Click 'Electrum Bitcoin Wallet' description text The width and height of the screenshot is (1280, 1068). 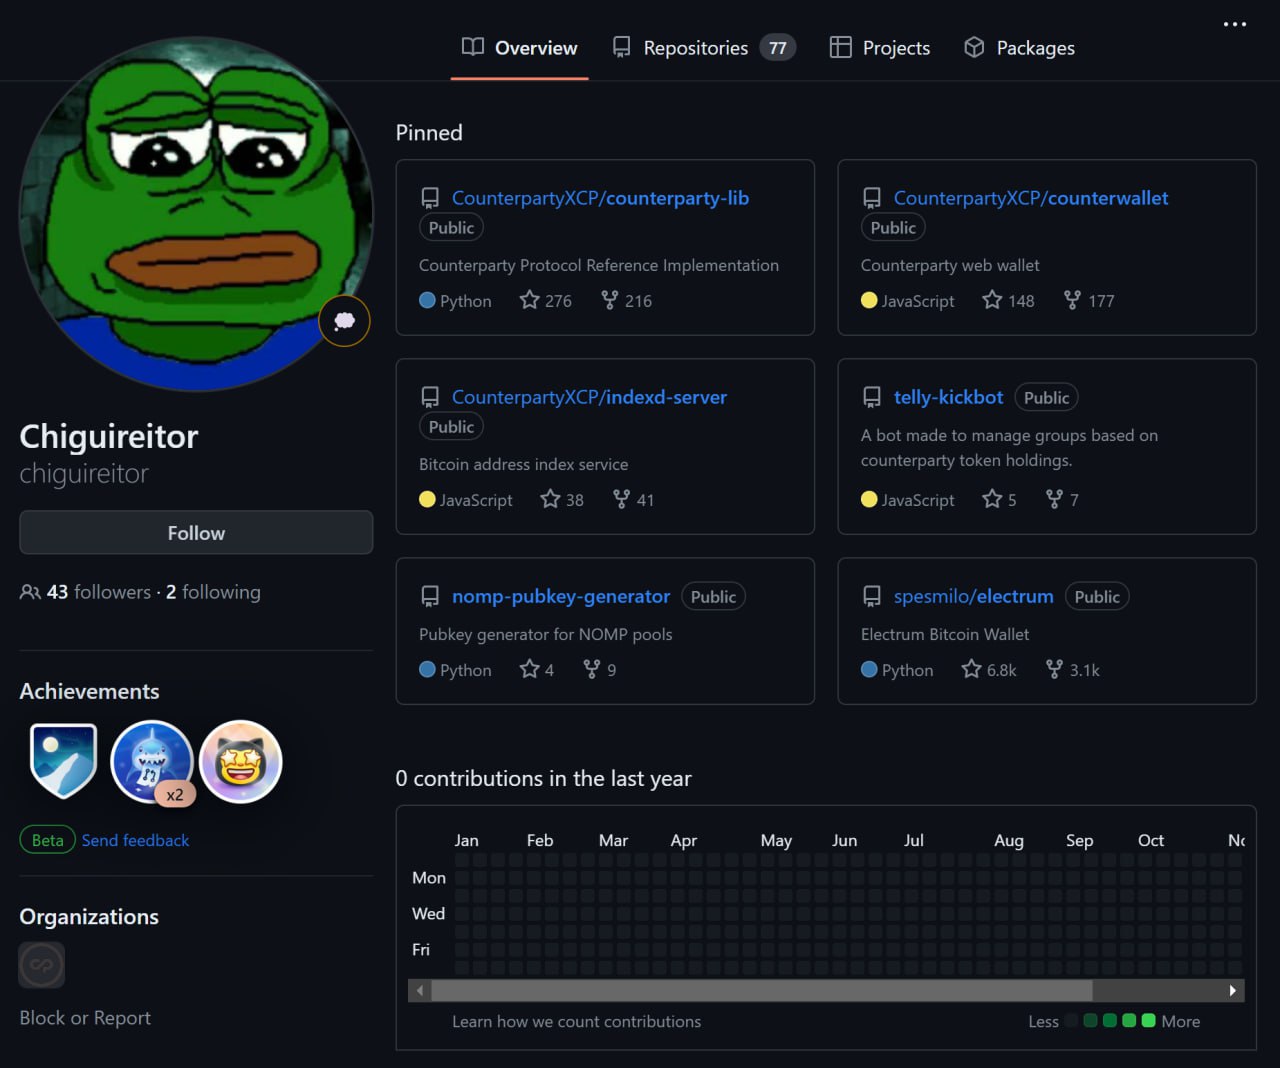pos(945,634)
